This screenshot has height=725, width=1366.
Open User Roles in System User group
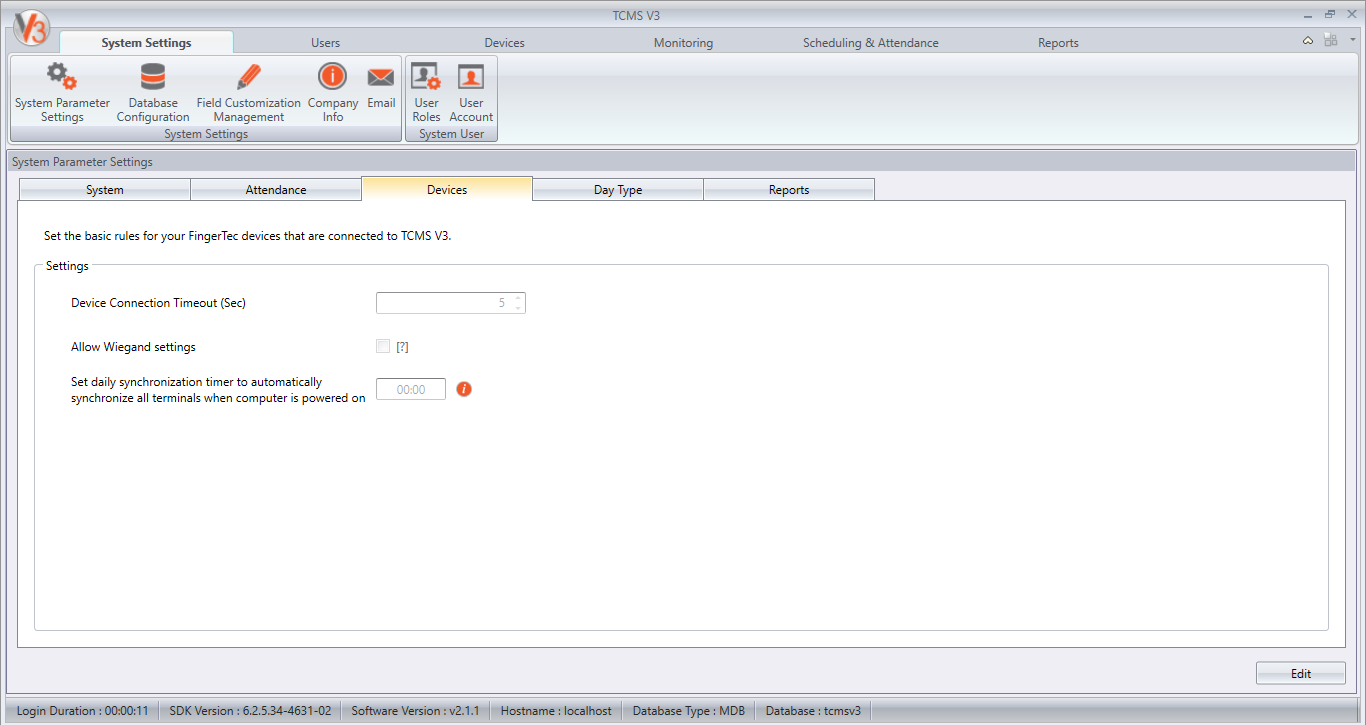pos(427,92)
